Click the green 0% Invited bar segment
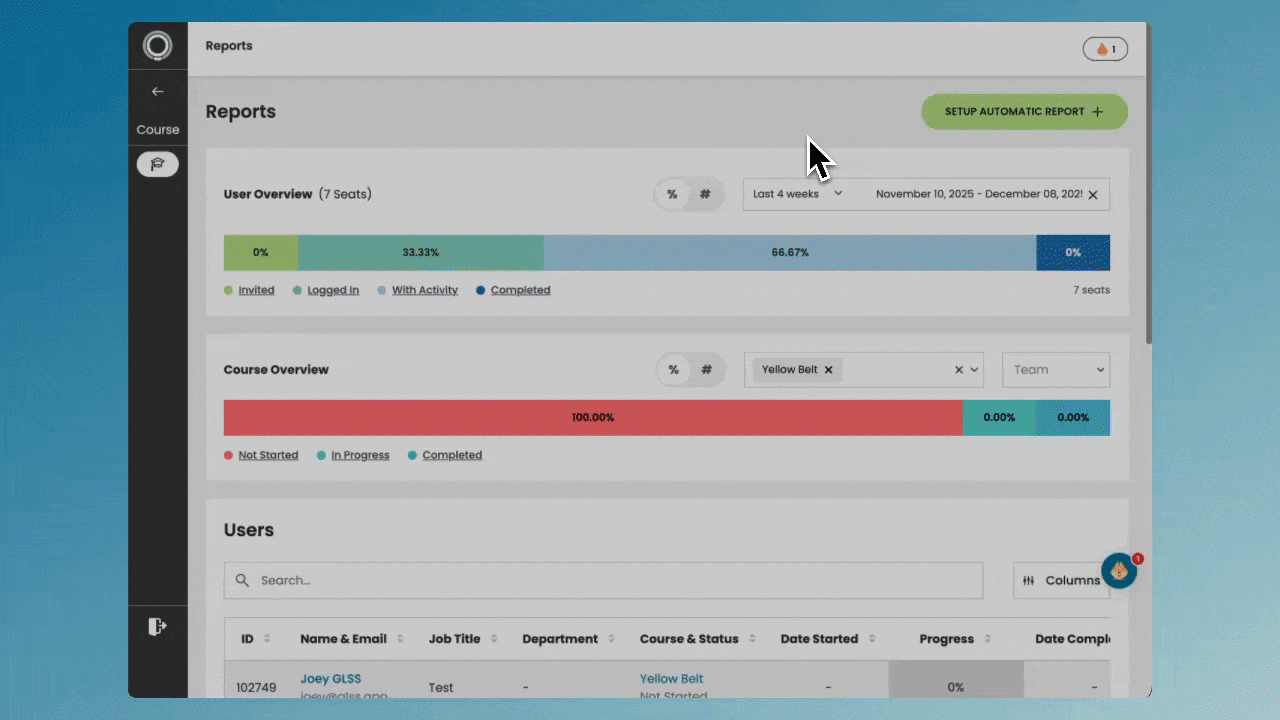Viewport: 1280px width, 720px height. click(x=261, y=253)
